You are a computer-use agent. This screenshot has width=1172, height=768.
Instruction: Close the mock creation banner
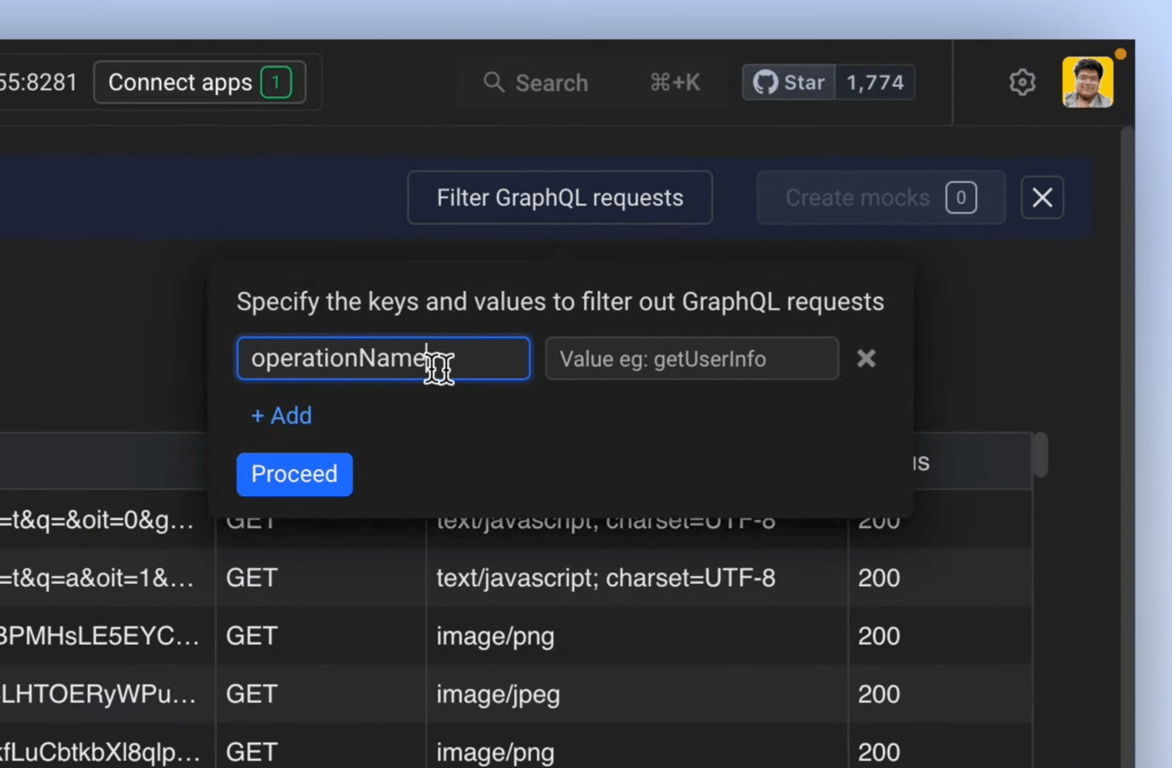[x=1042, y=198]
